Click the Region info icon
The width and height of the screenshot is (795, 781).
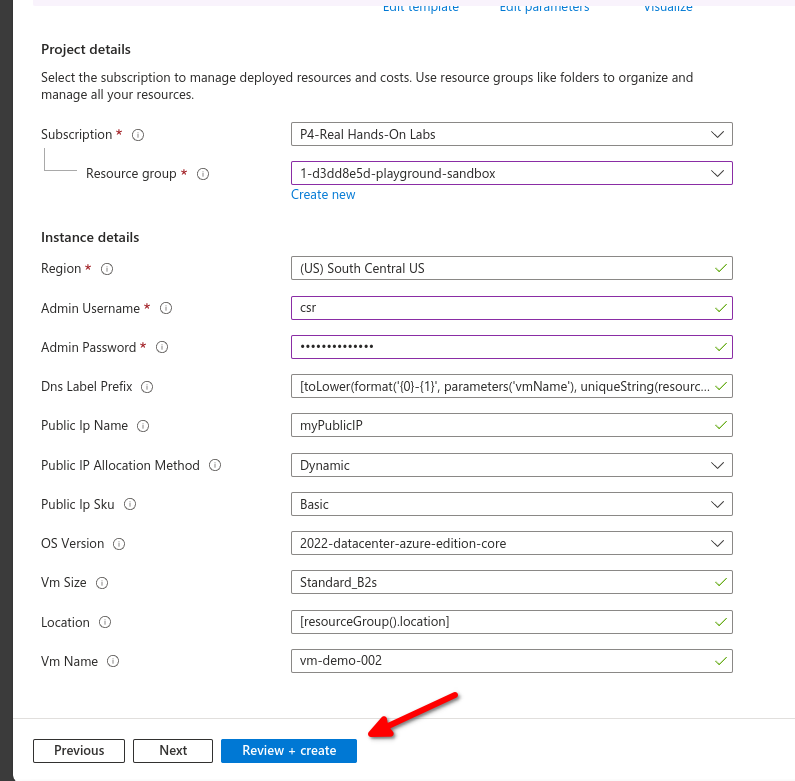coord(108,269)
